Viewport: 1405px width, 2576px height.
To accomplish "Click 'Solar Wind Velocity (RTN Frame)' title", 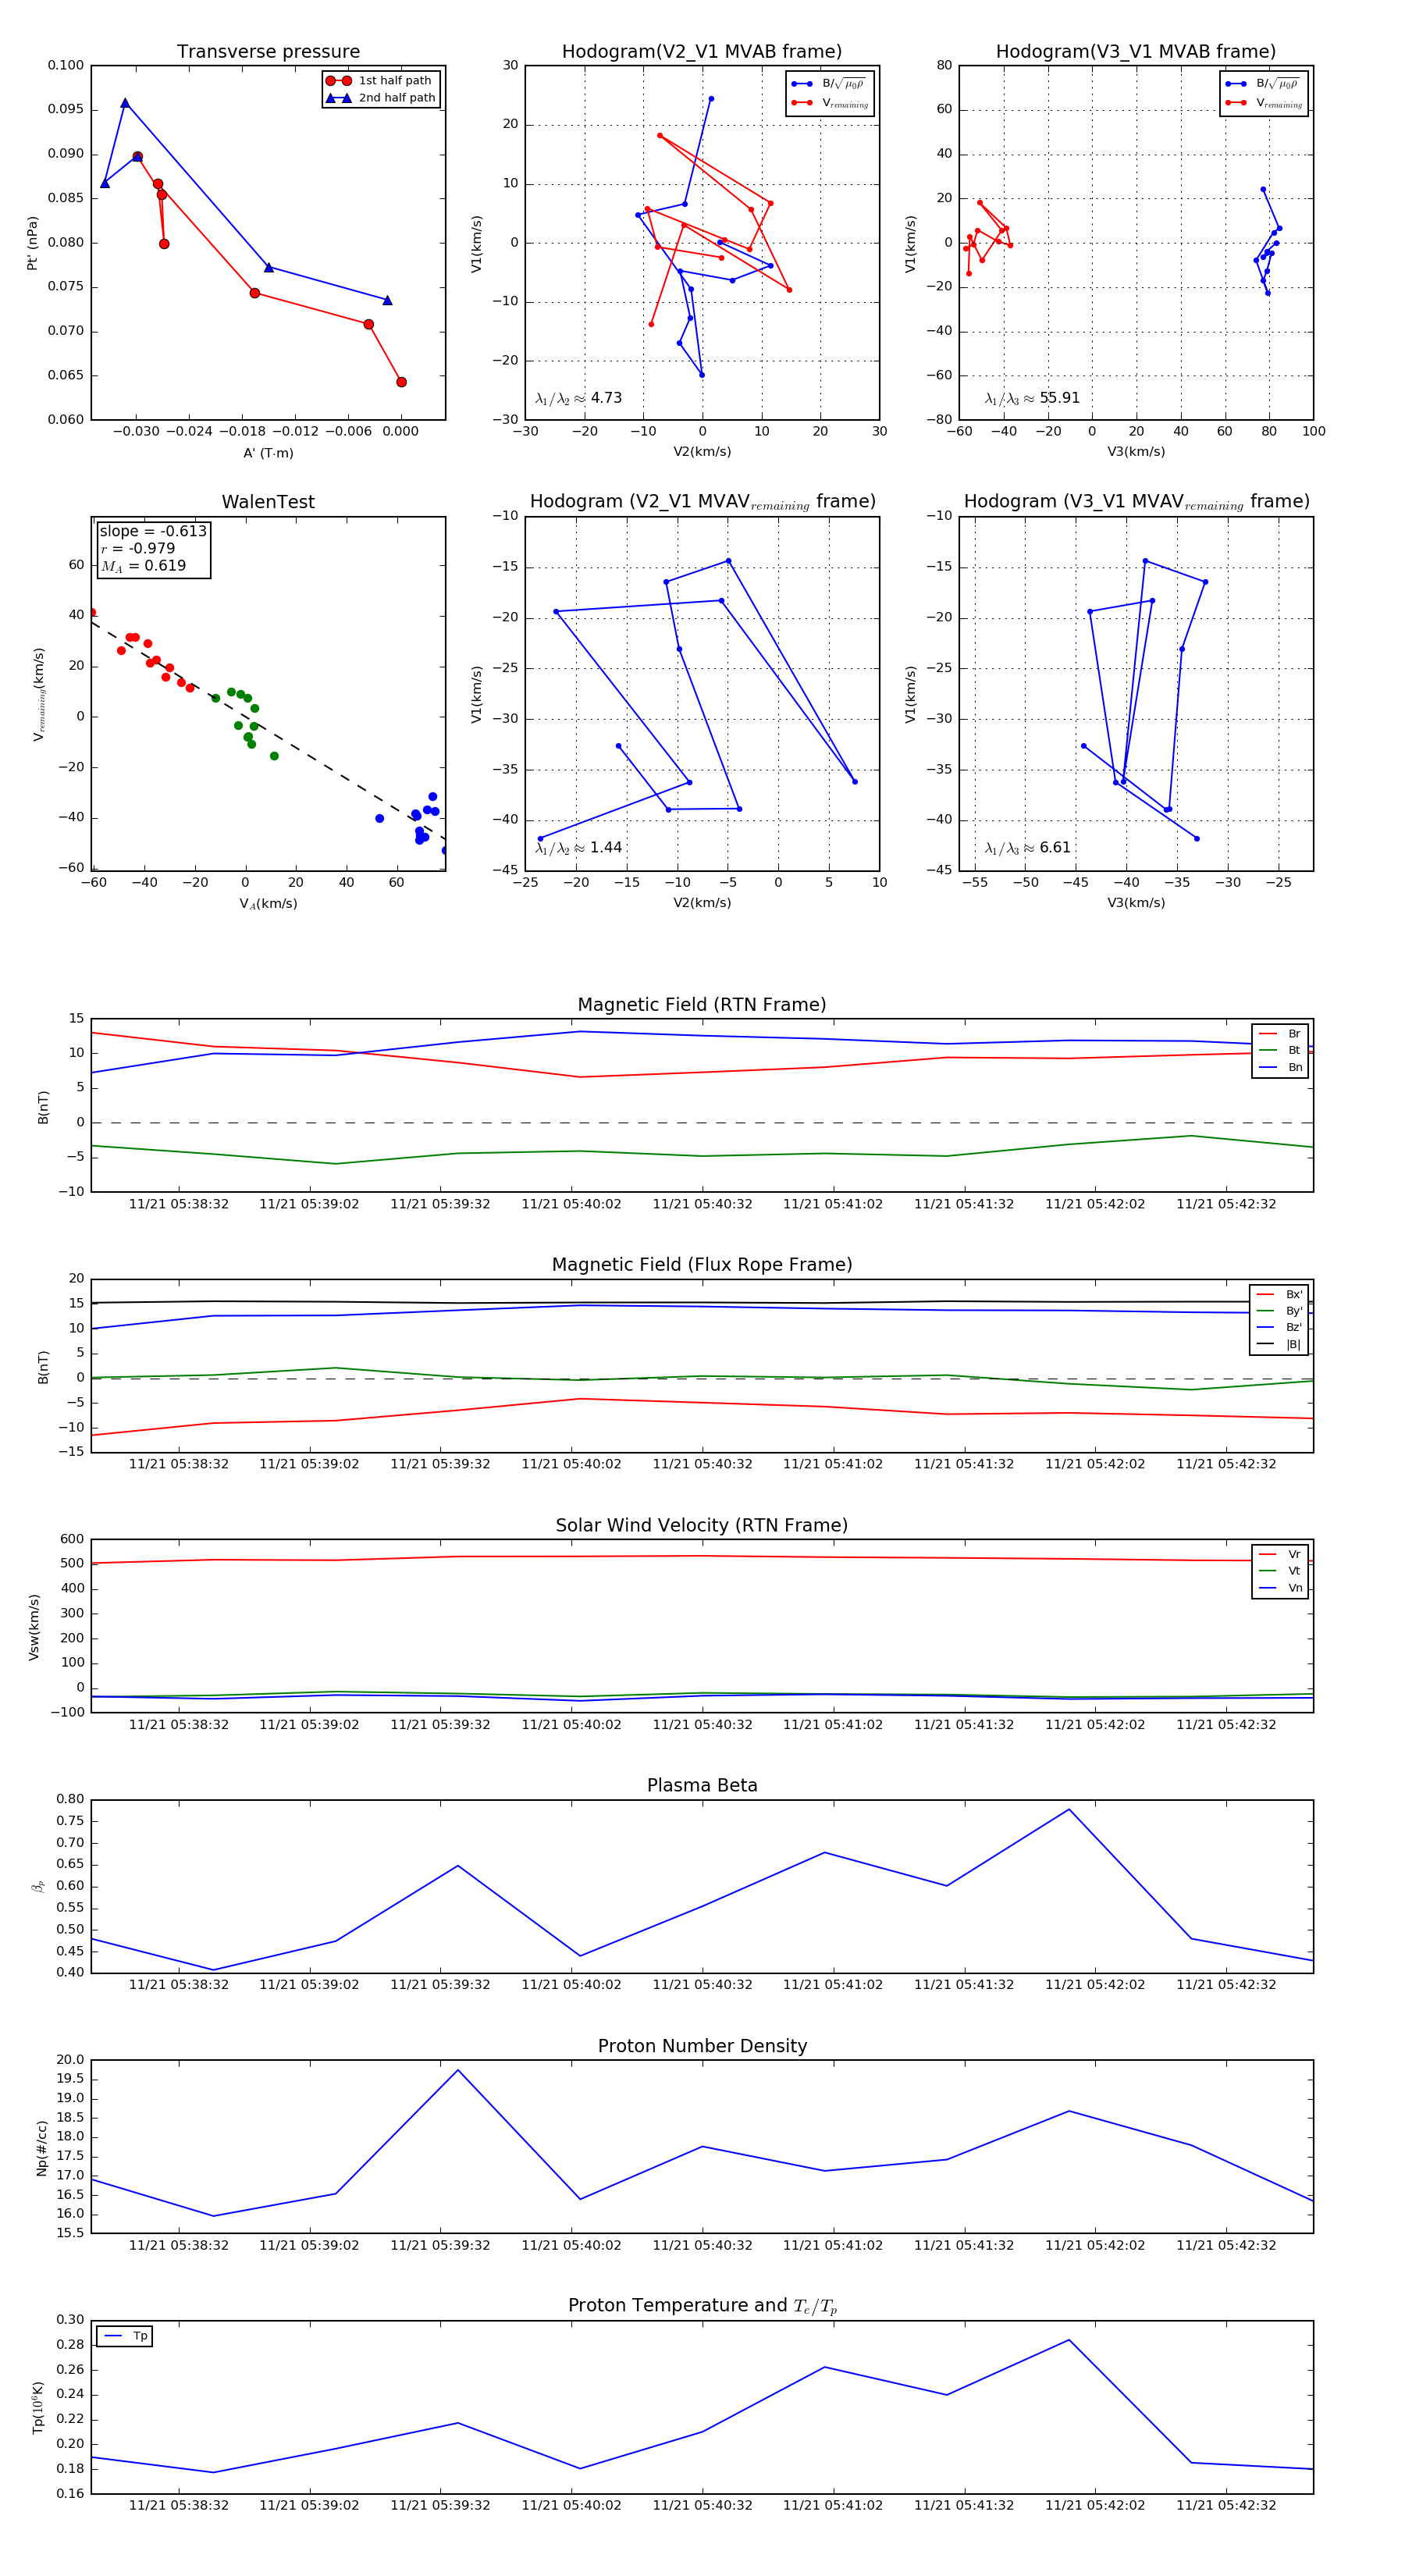I will (702, 1526).
